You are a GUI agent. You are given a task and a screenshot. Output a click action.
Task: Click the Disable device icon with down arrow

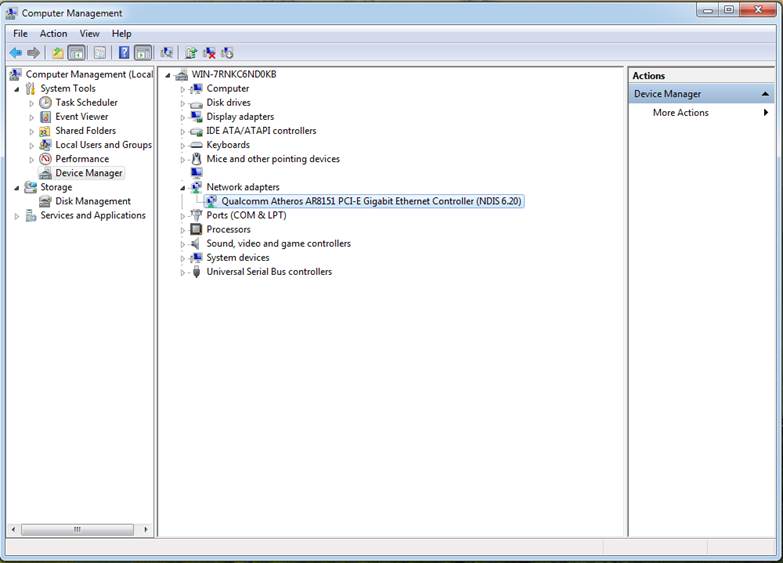tap(227, 52)
